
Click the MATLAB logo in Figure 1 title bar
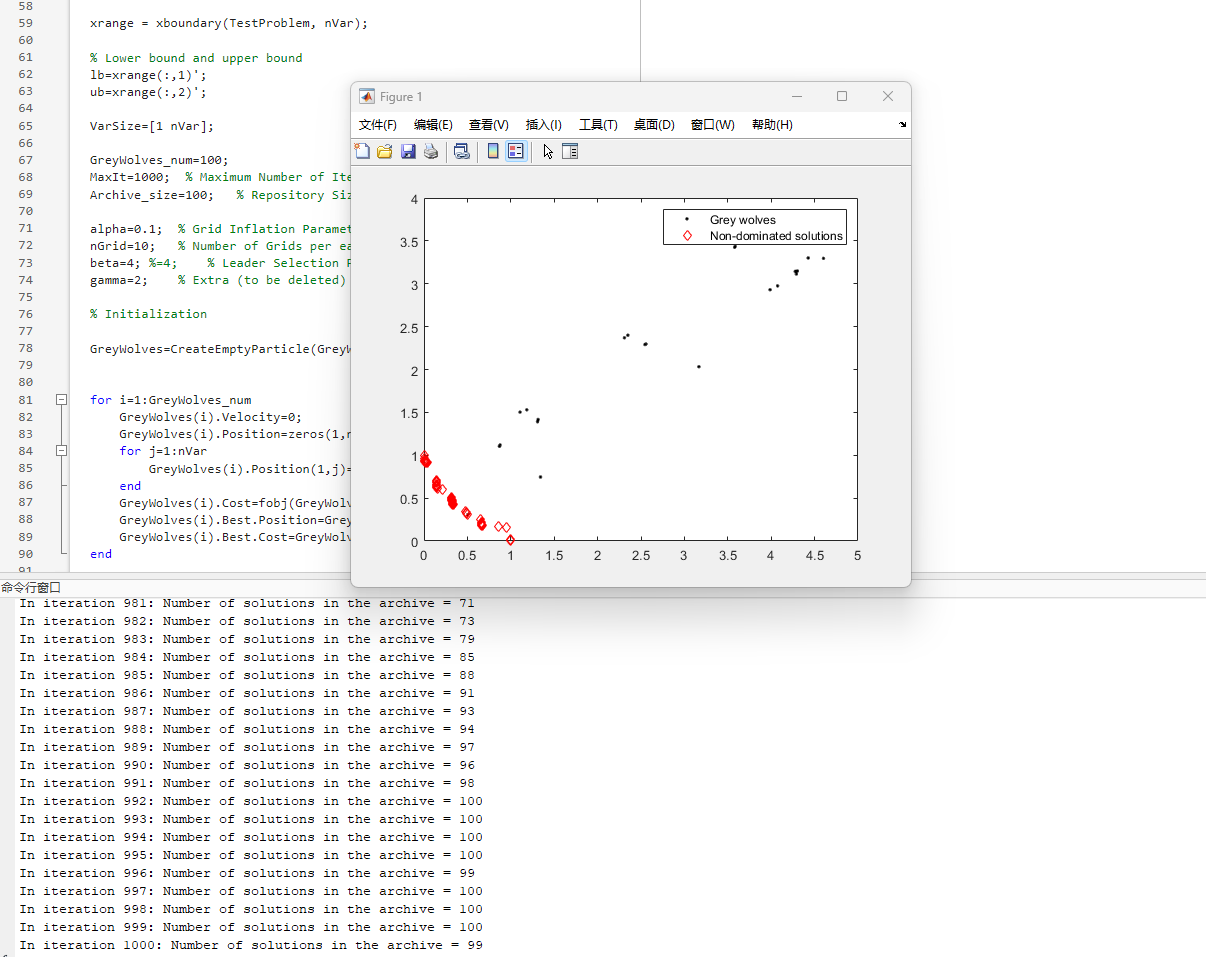tap(367, 96)
